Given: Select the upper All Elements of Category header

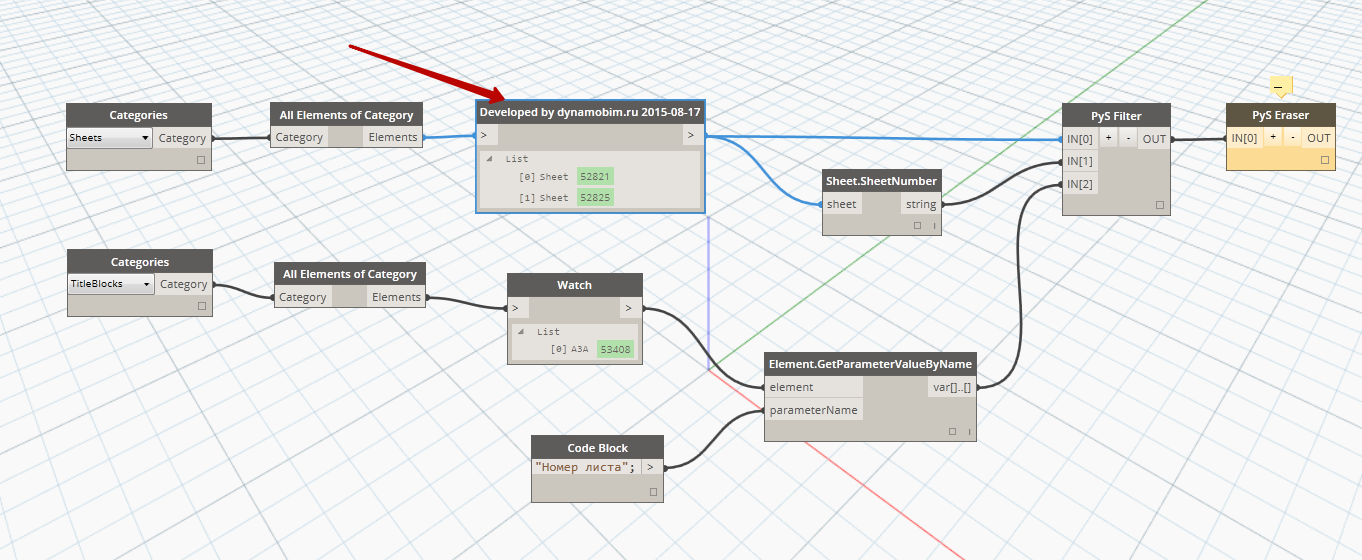Looking at the screenshot, I should point(347,115).
